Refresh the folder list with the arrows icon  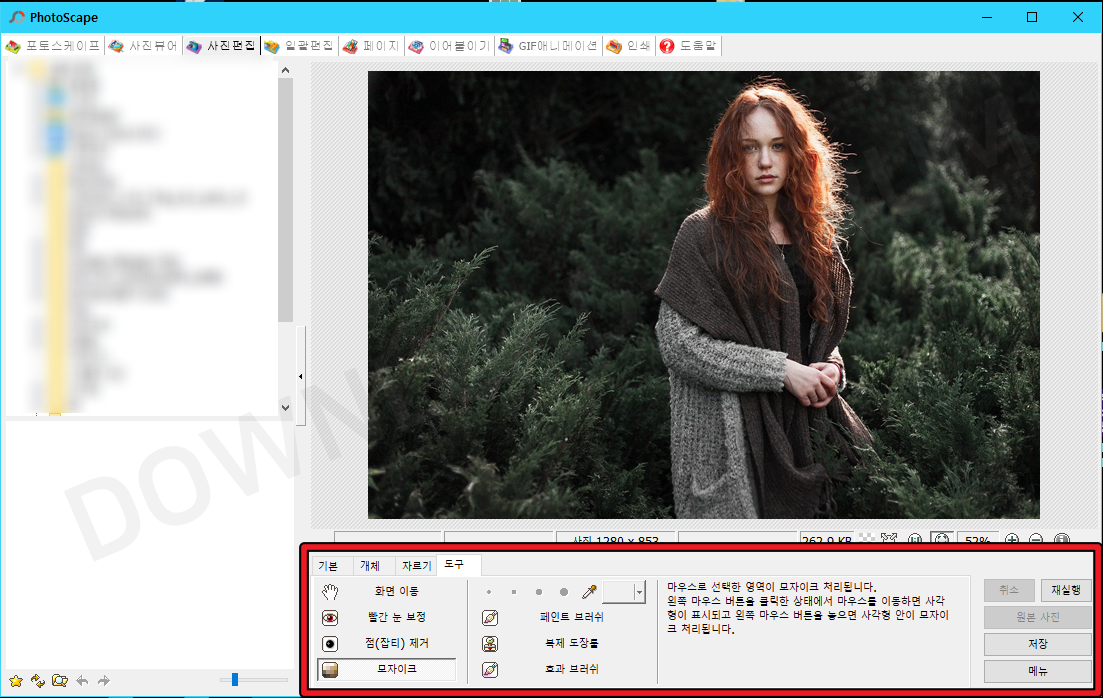pos(38,680)
